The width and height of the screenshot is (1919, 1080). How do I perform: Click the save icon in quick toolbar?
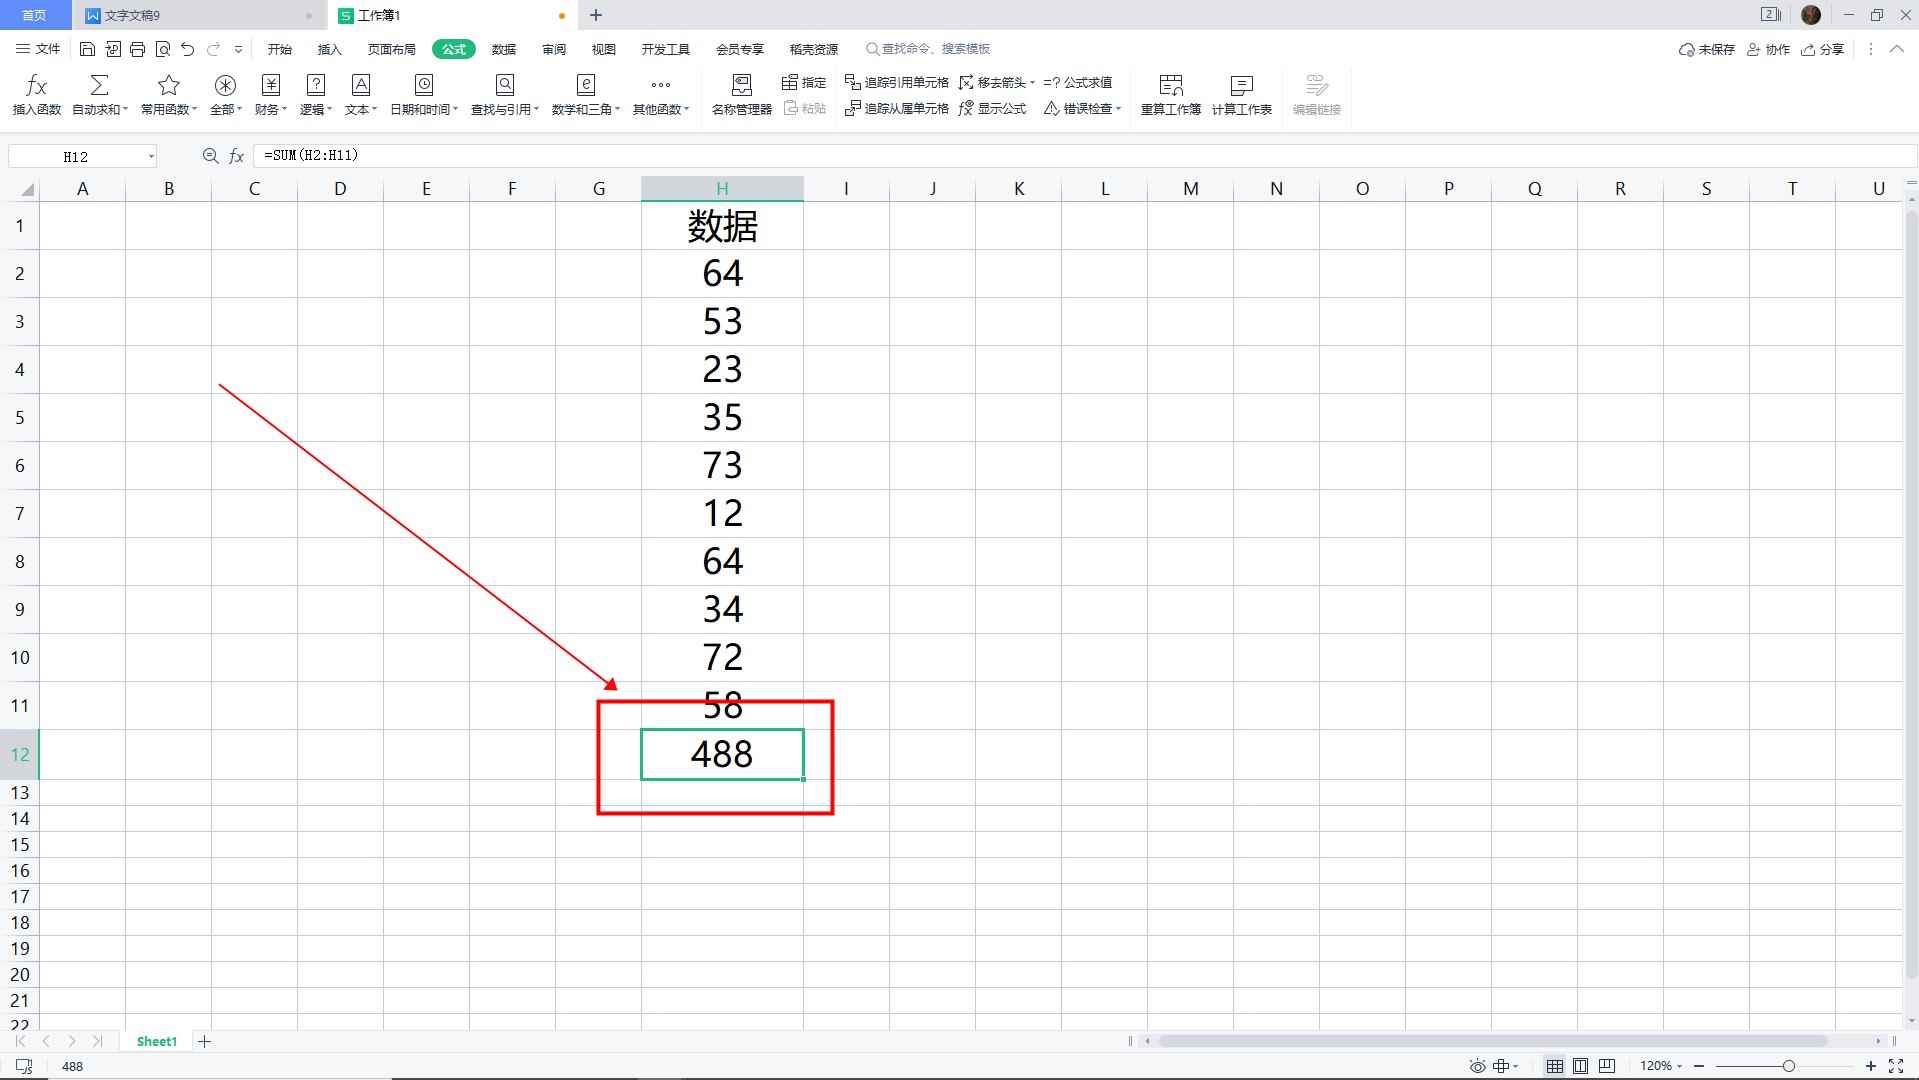(x=88, y=49)
